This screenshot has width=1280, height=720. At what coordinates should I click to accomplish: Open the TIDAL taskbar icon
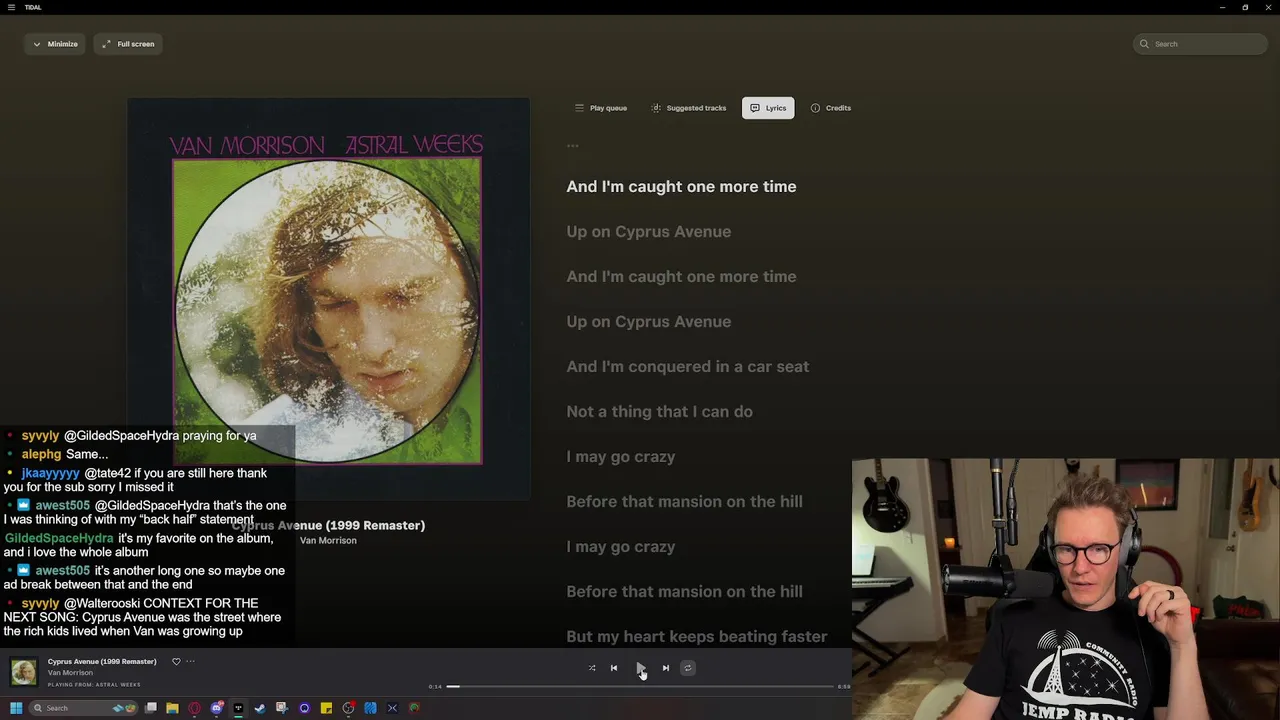pos(238,708)
